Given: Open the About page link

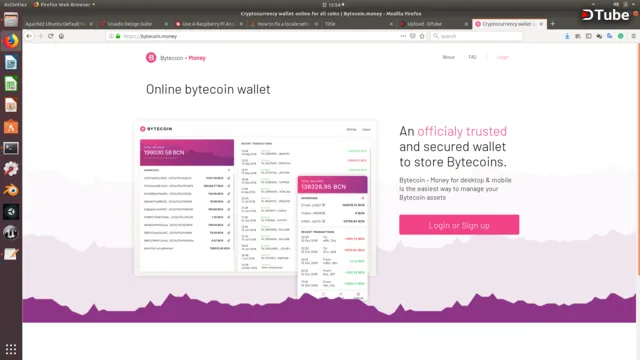Looking at the screenshot, I should point(449,57).
